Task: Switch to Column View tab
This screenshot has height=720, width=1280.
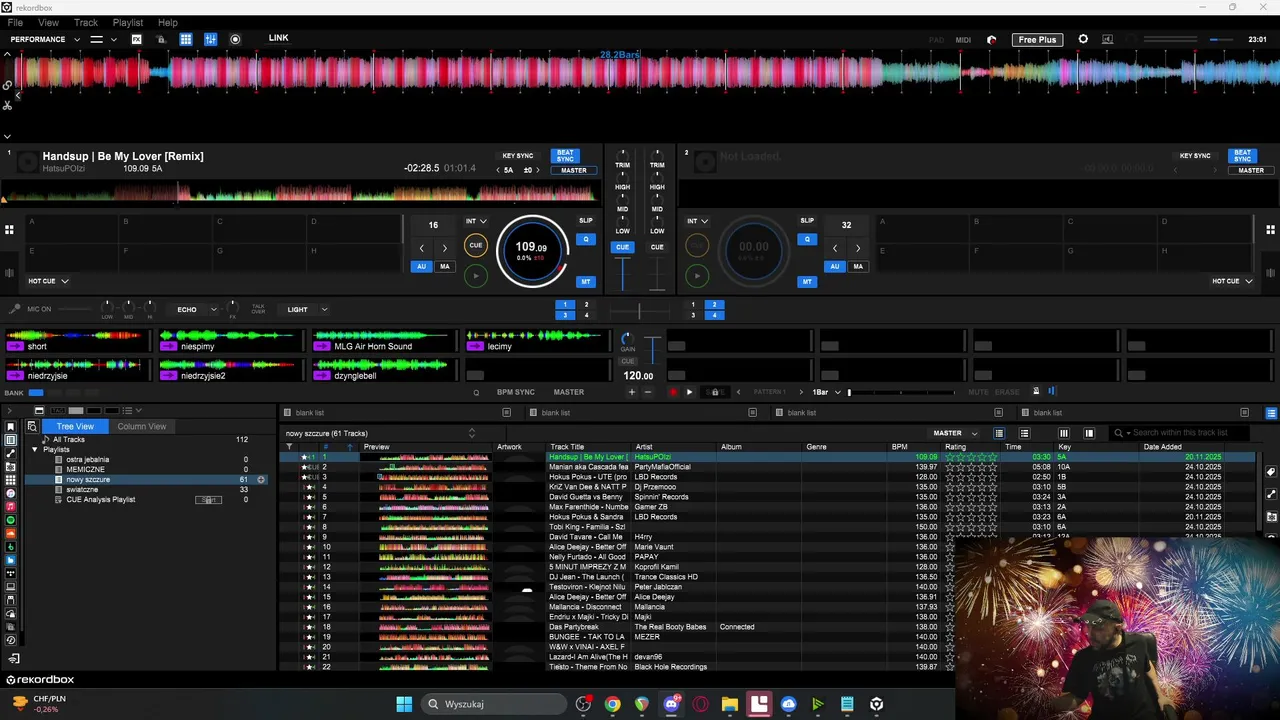Action: (142, 426)
